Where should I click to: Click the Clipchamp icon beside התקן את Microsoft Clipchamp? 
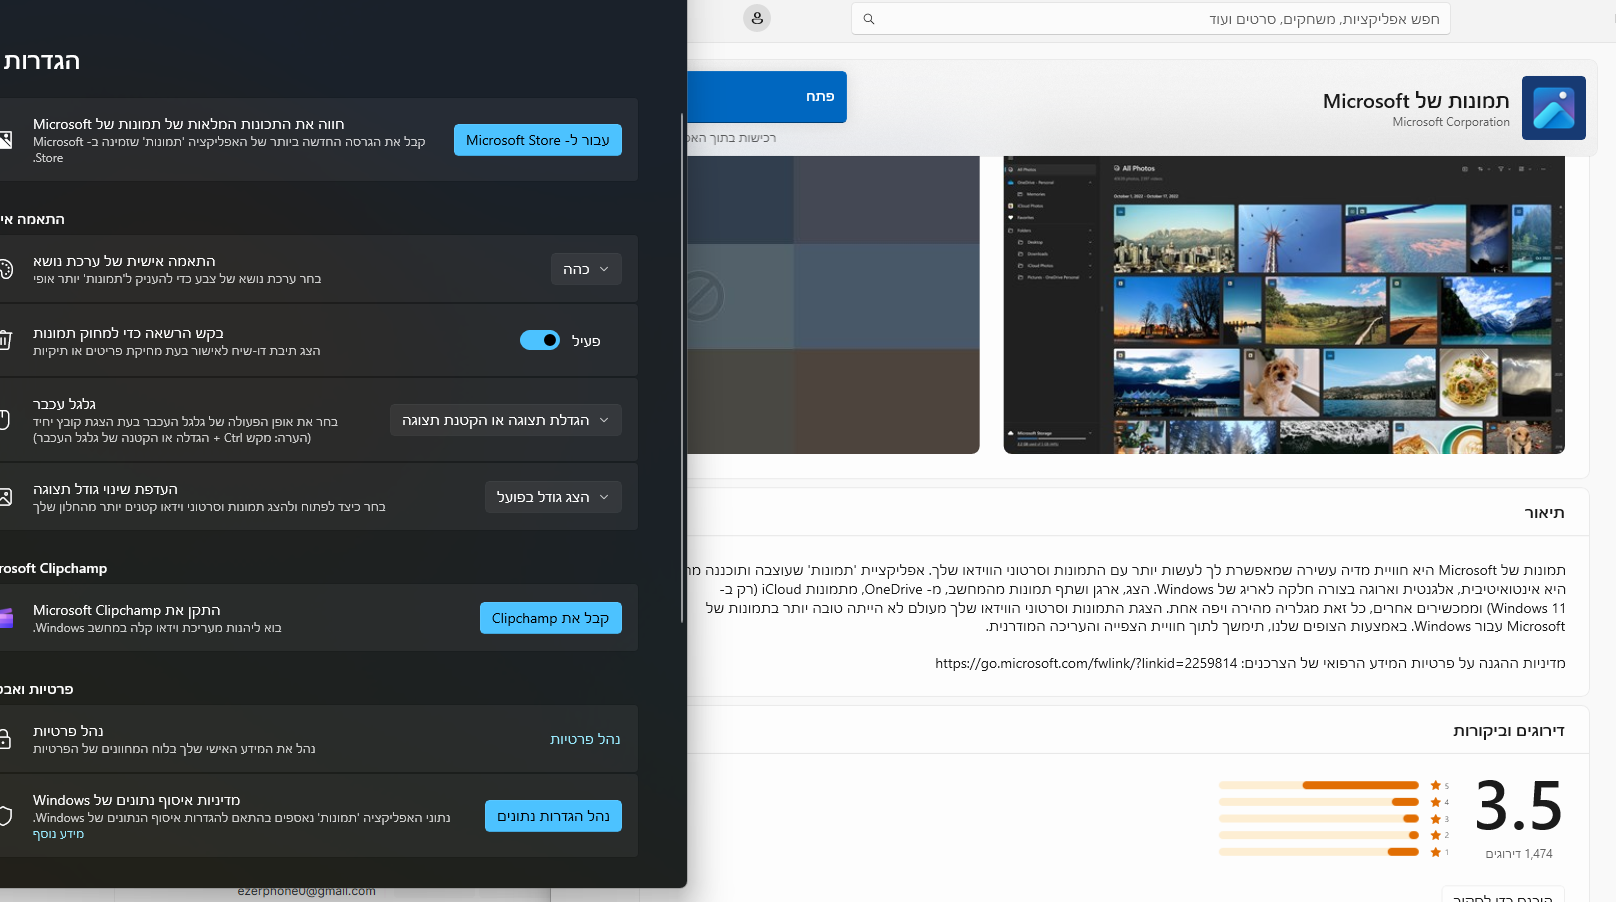(6, 618)
